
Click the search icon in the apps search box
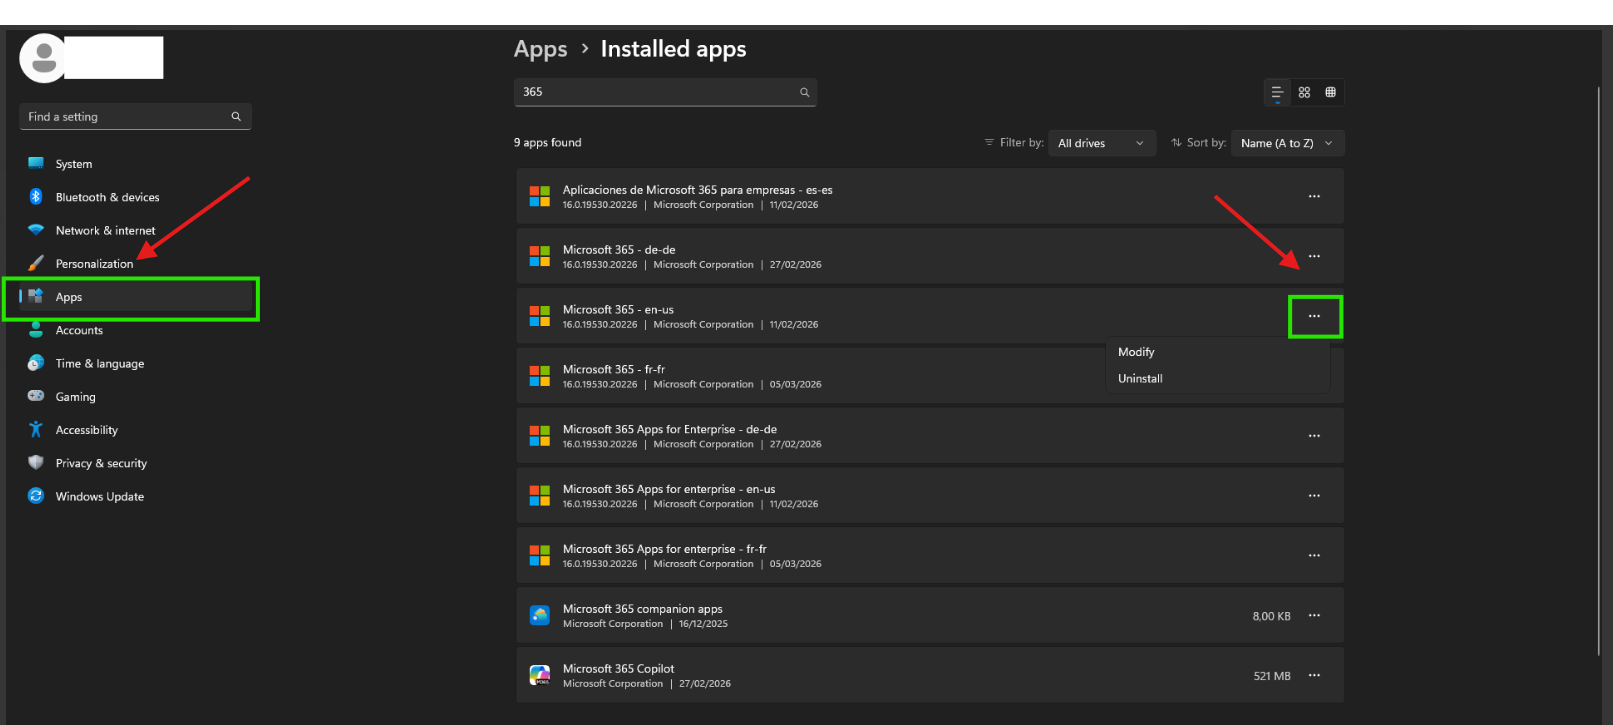tap(804, 92)
